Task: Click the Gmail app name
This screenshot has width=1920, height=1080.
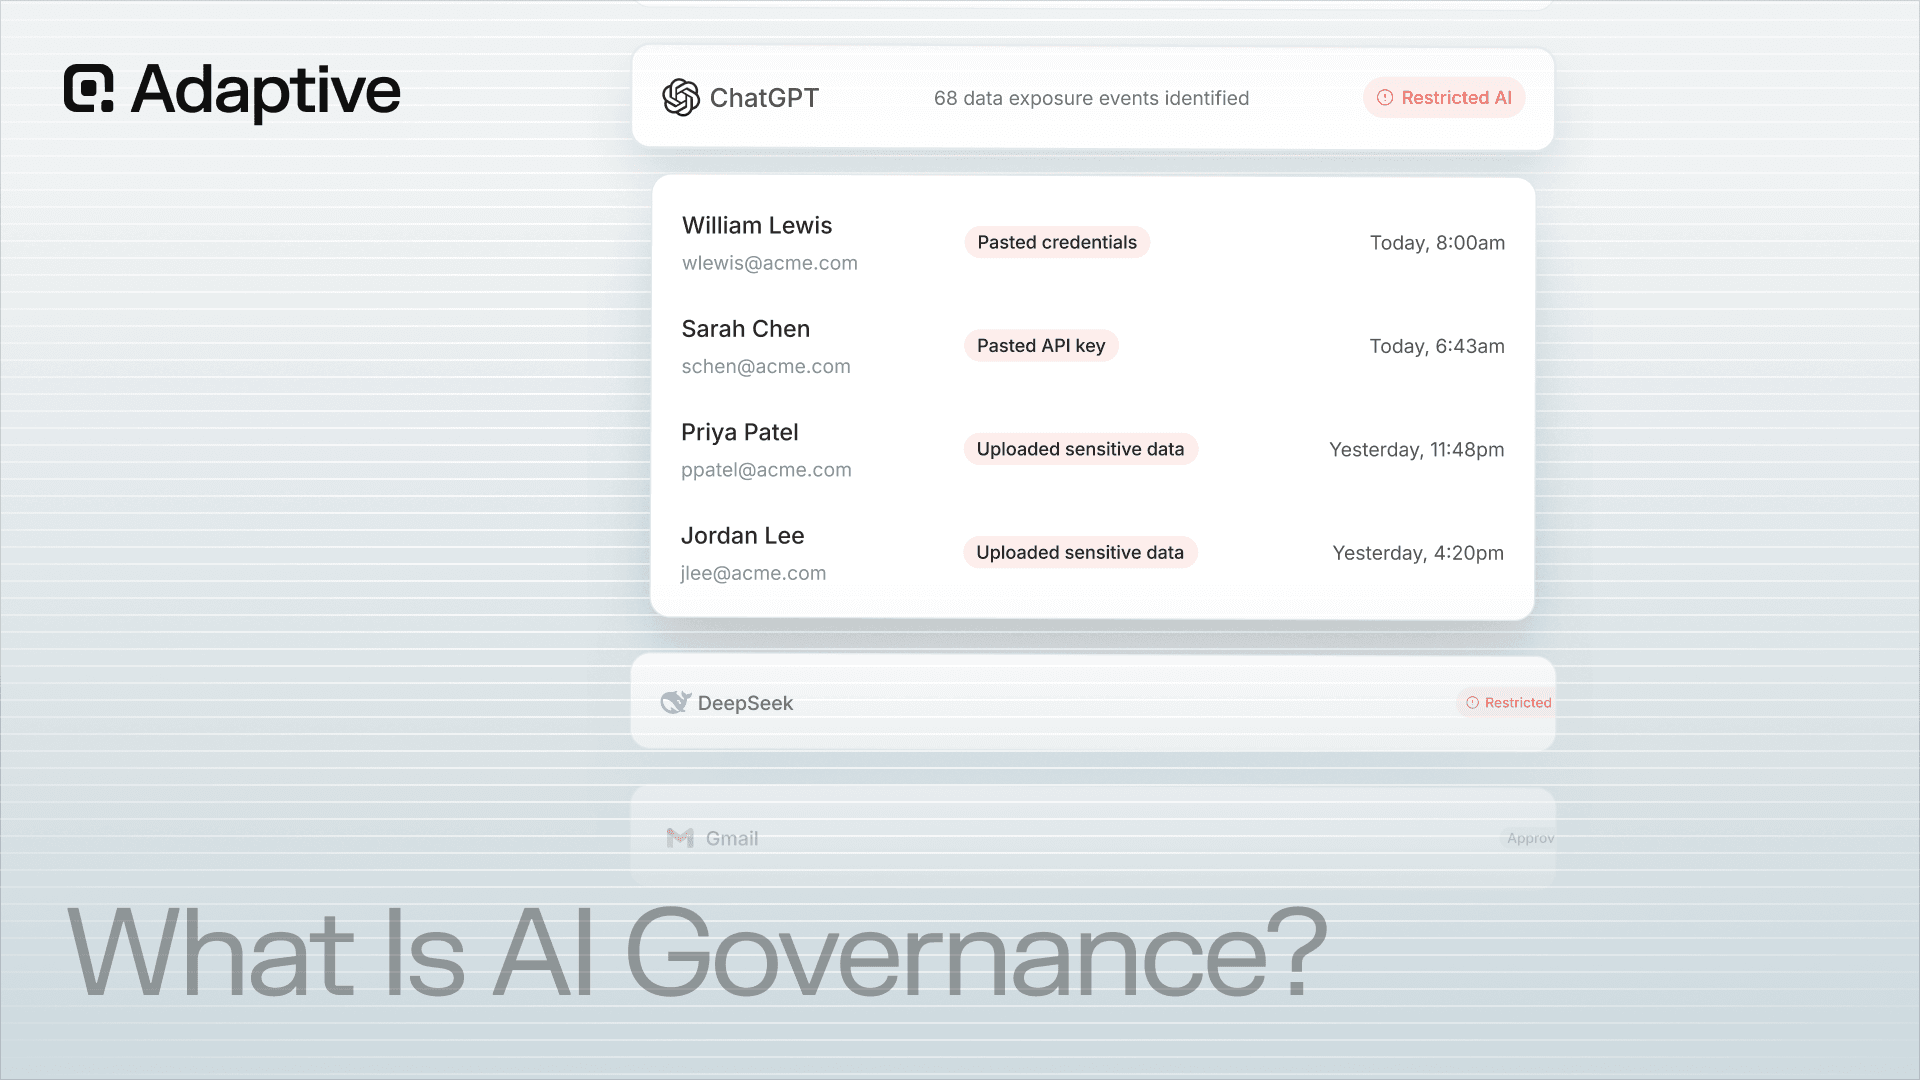Action: coord(732,838)
